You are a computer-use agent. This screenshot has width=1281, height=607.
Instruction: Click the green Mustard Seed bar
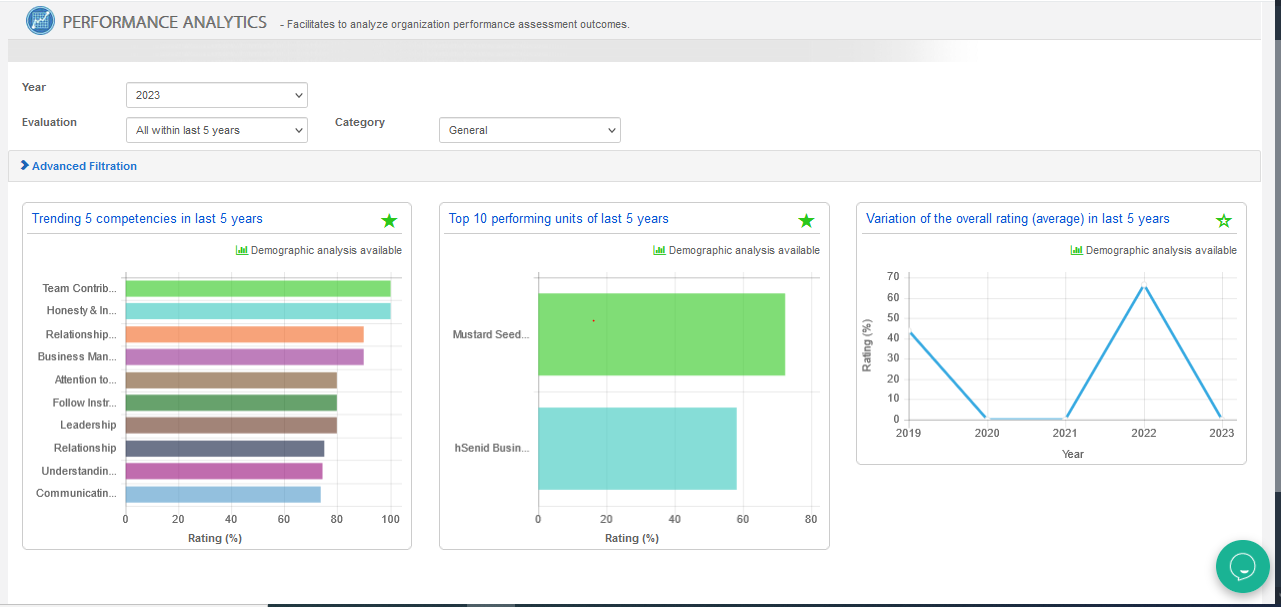[x=661, y=334]
